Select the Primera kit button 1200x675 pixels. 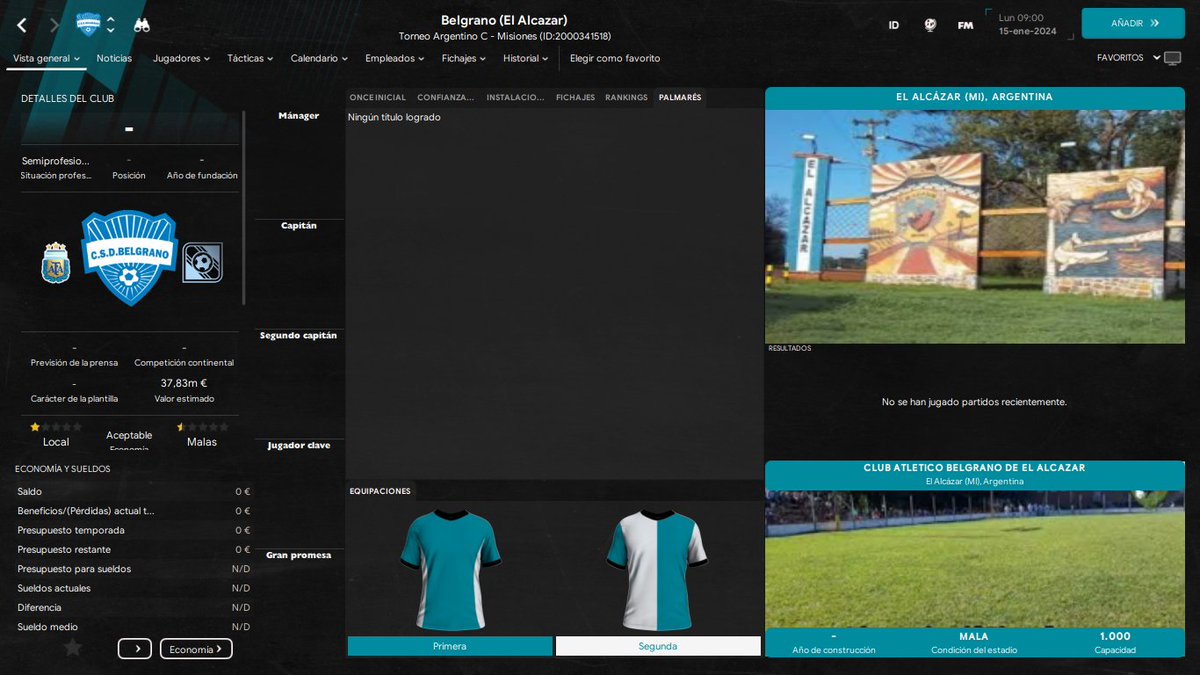tap(450, 646)
